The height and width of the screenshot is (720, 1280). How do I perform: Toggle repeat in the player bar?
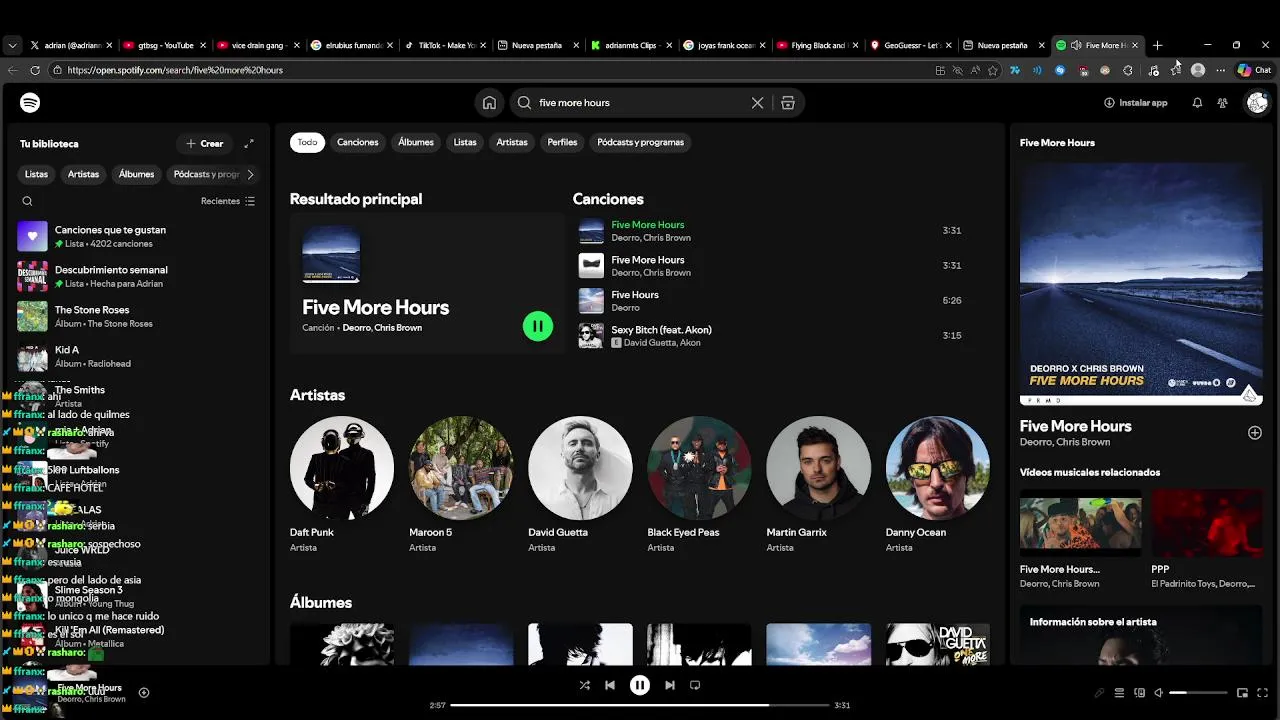695,685
